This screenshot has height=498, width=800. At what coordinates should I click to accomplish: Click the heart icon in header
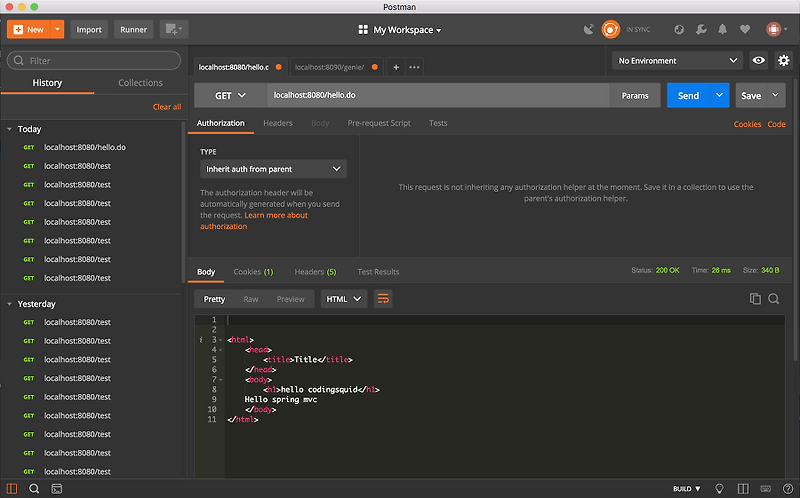(x=745, y=30)
